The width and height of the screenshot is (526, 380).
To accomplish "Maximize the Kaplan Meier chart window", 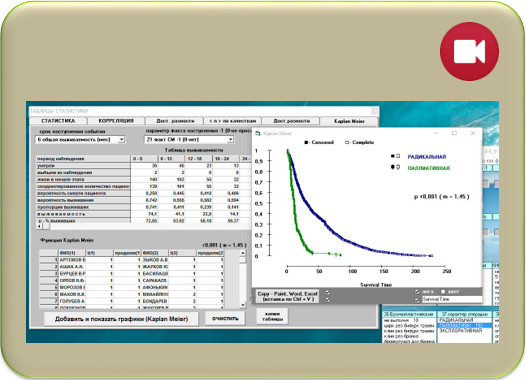I will [454, 133].
